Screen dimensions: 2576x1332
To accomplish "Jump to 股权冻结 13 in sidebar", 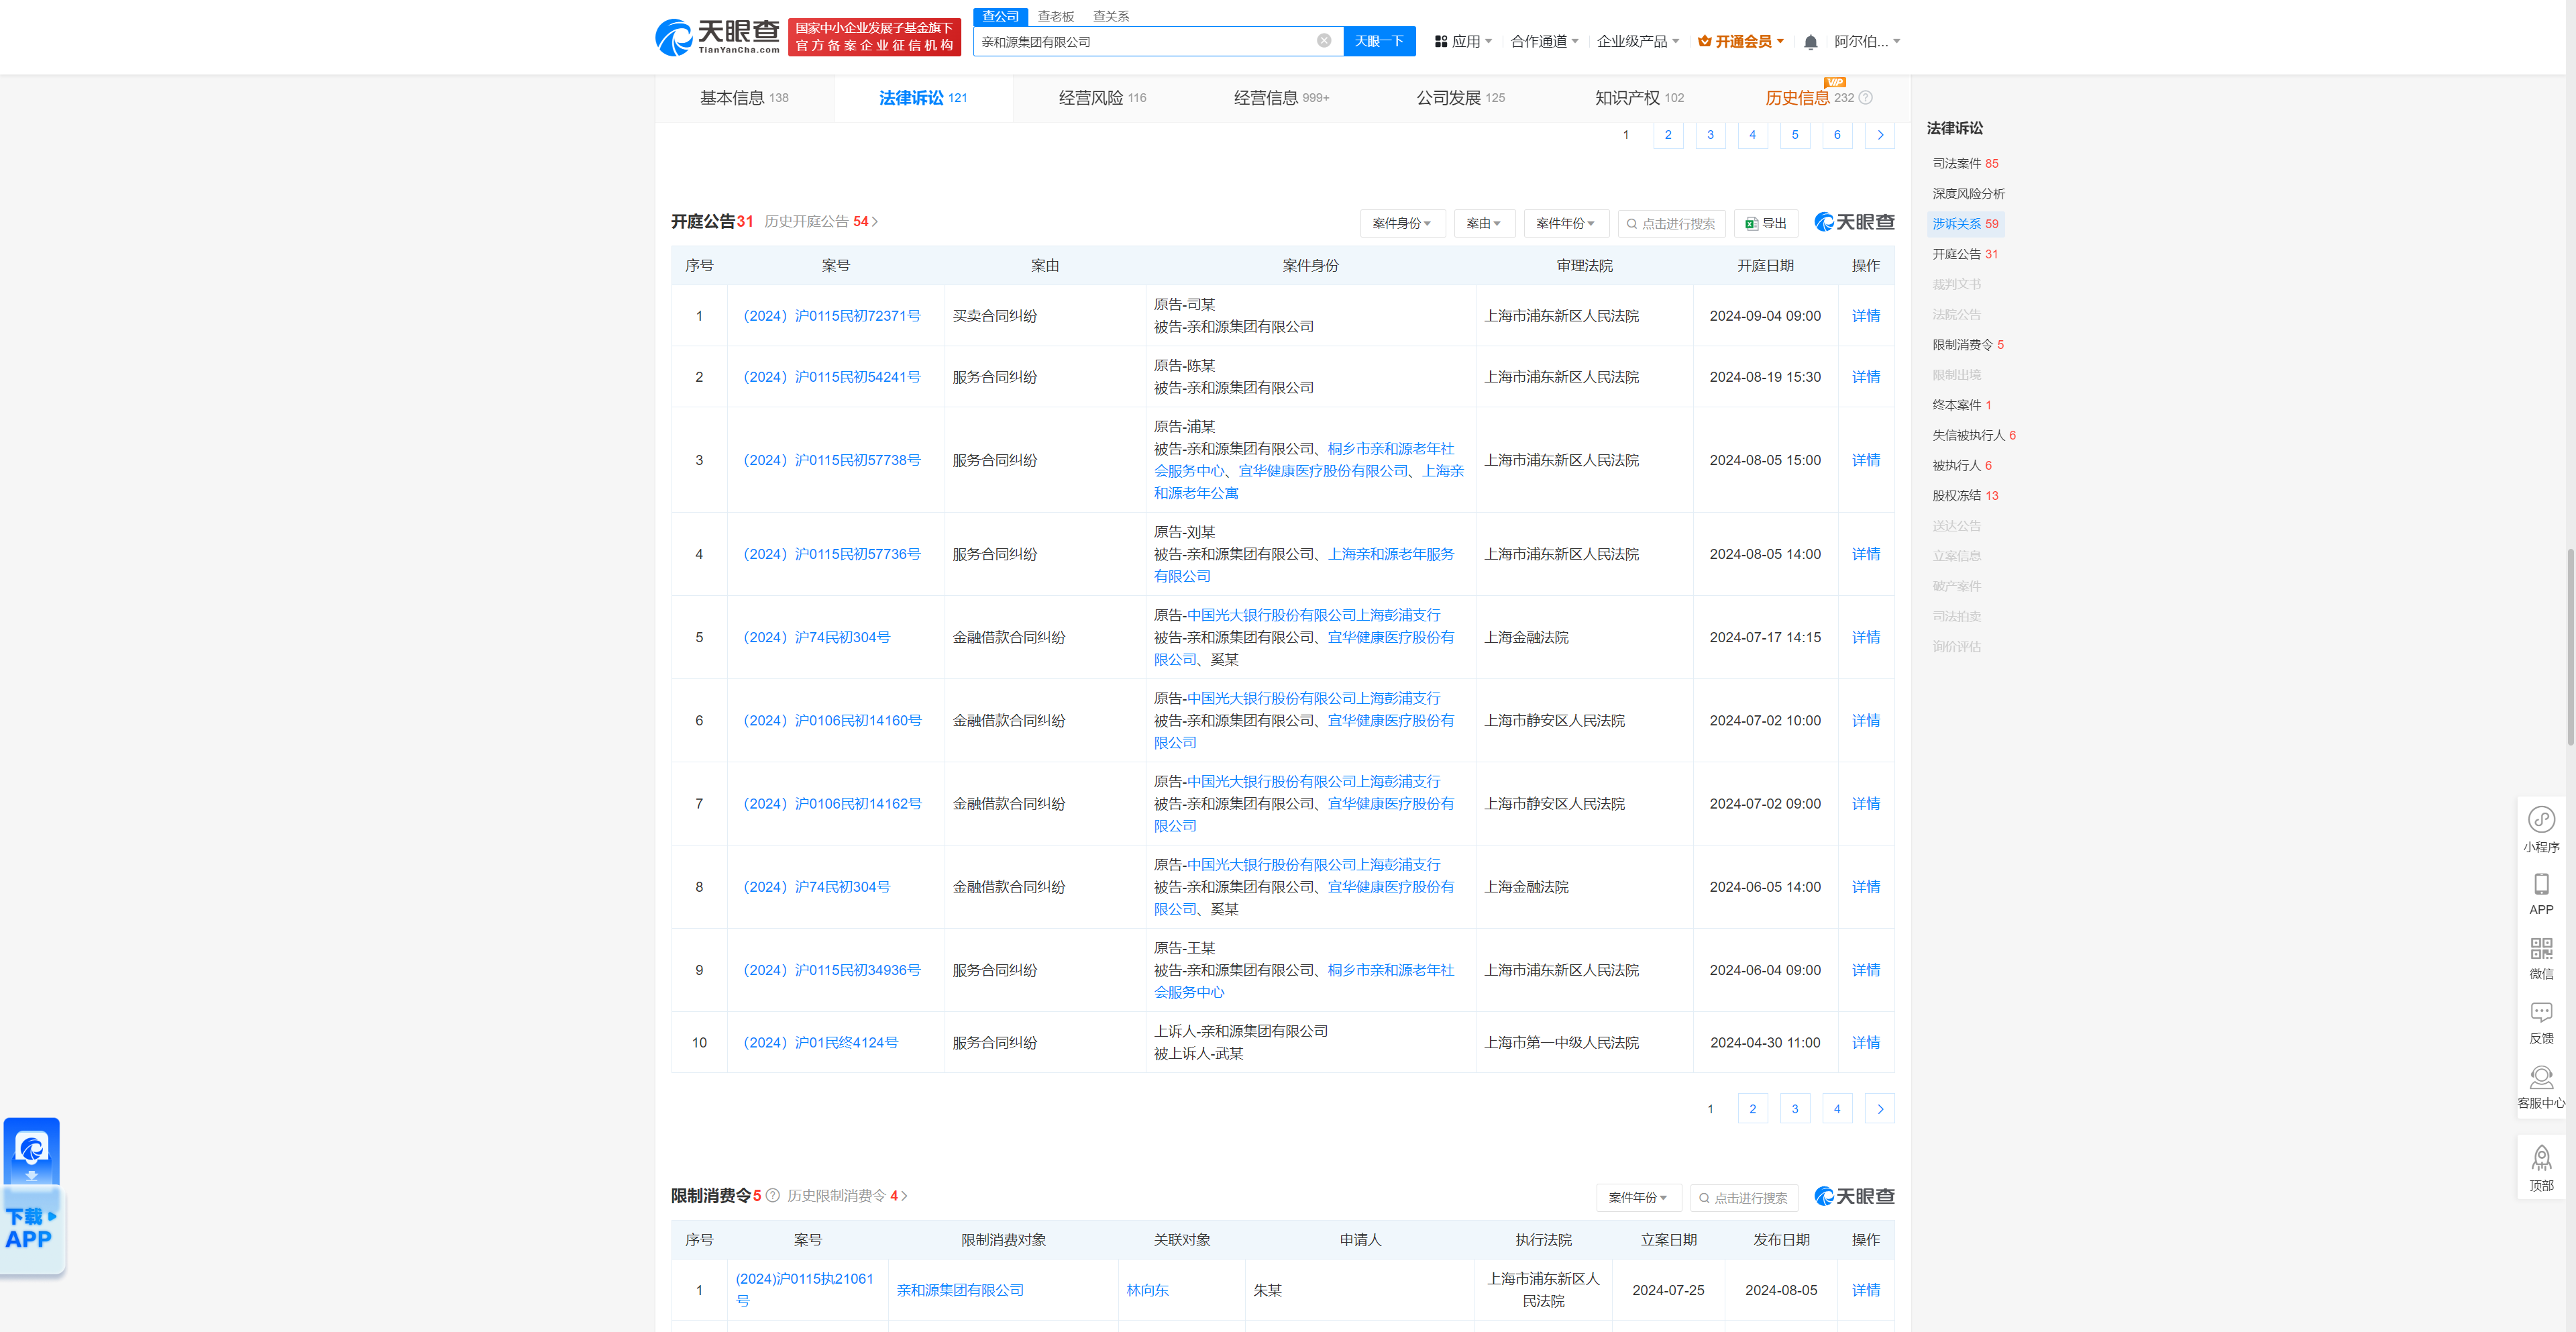I will [x=1964, y=496].
